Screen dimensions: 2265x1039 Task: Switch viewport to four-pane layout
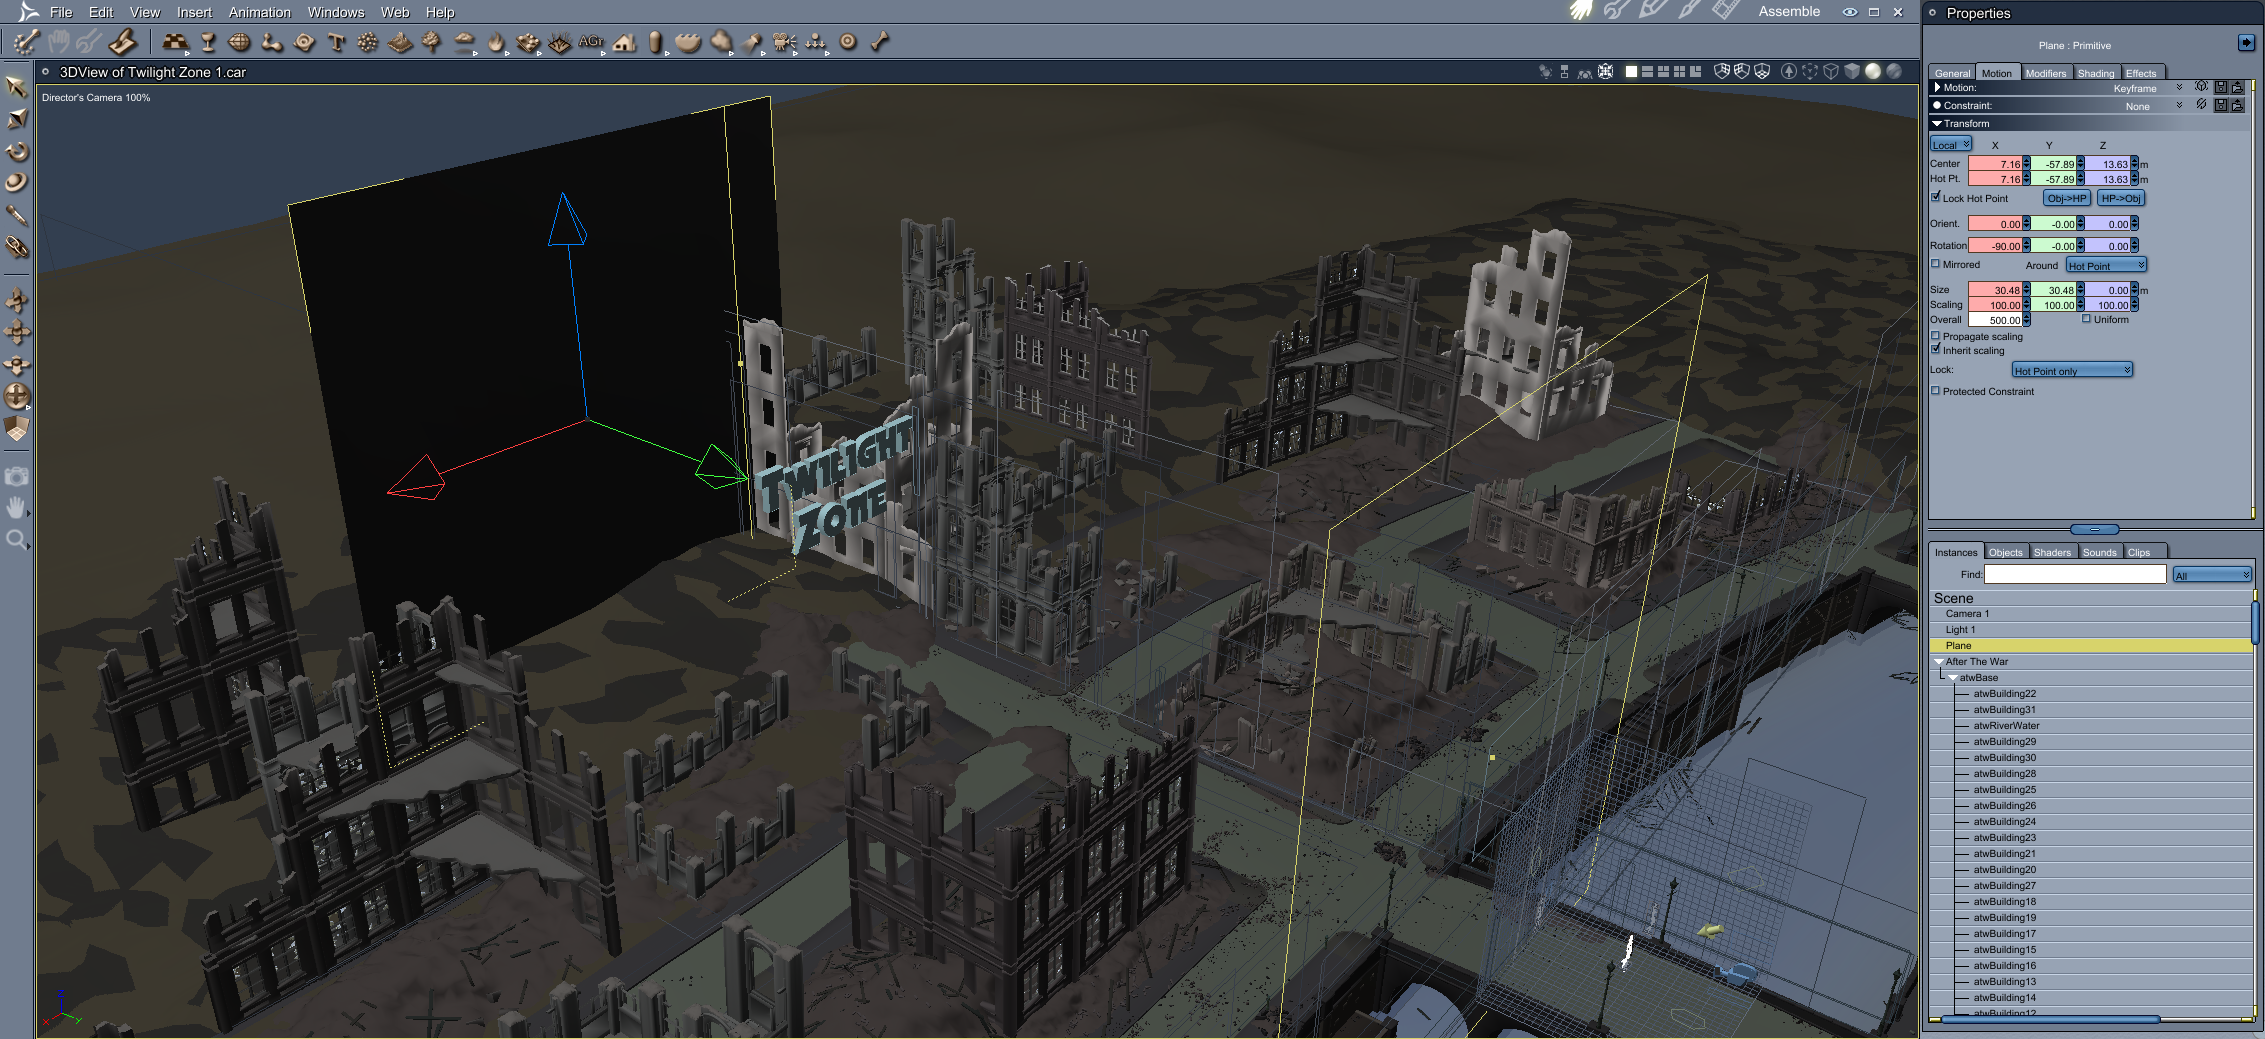click(1679, 72)
